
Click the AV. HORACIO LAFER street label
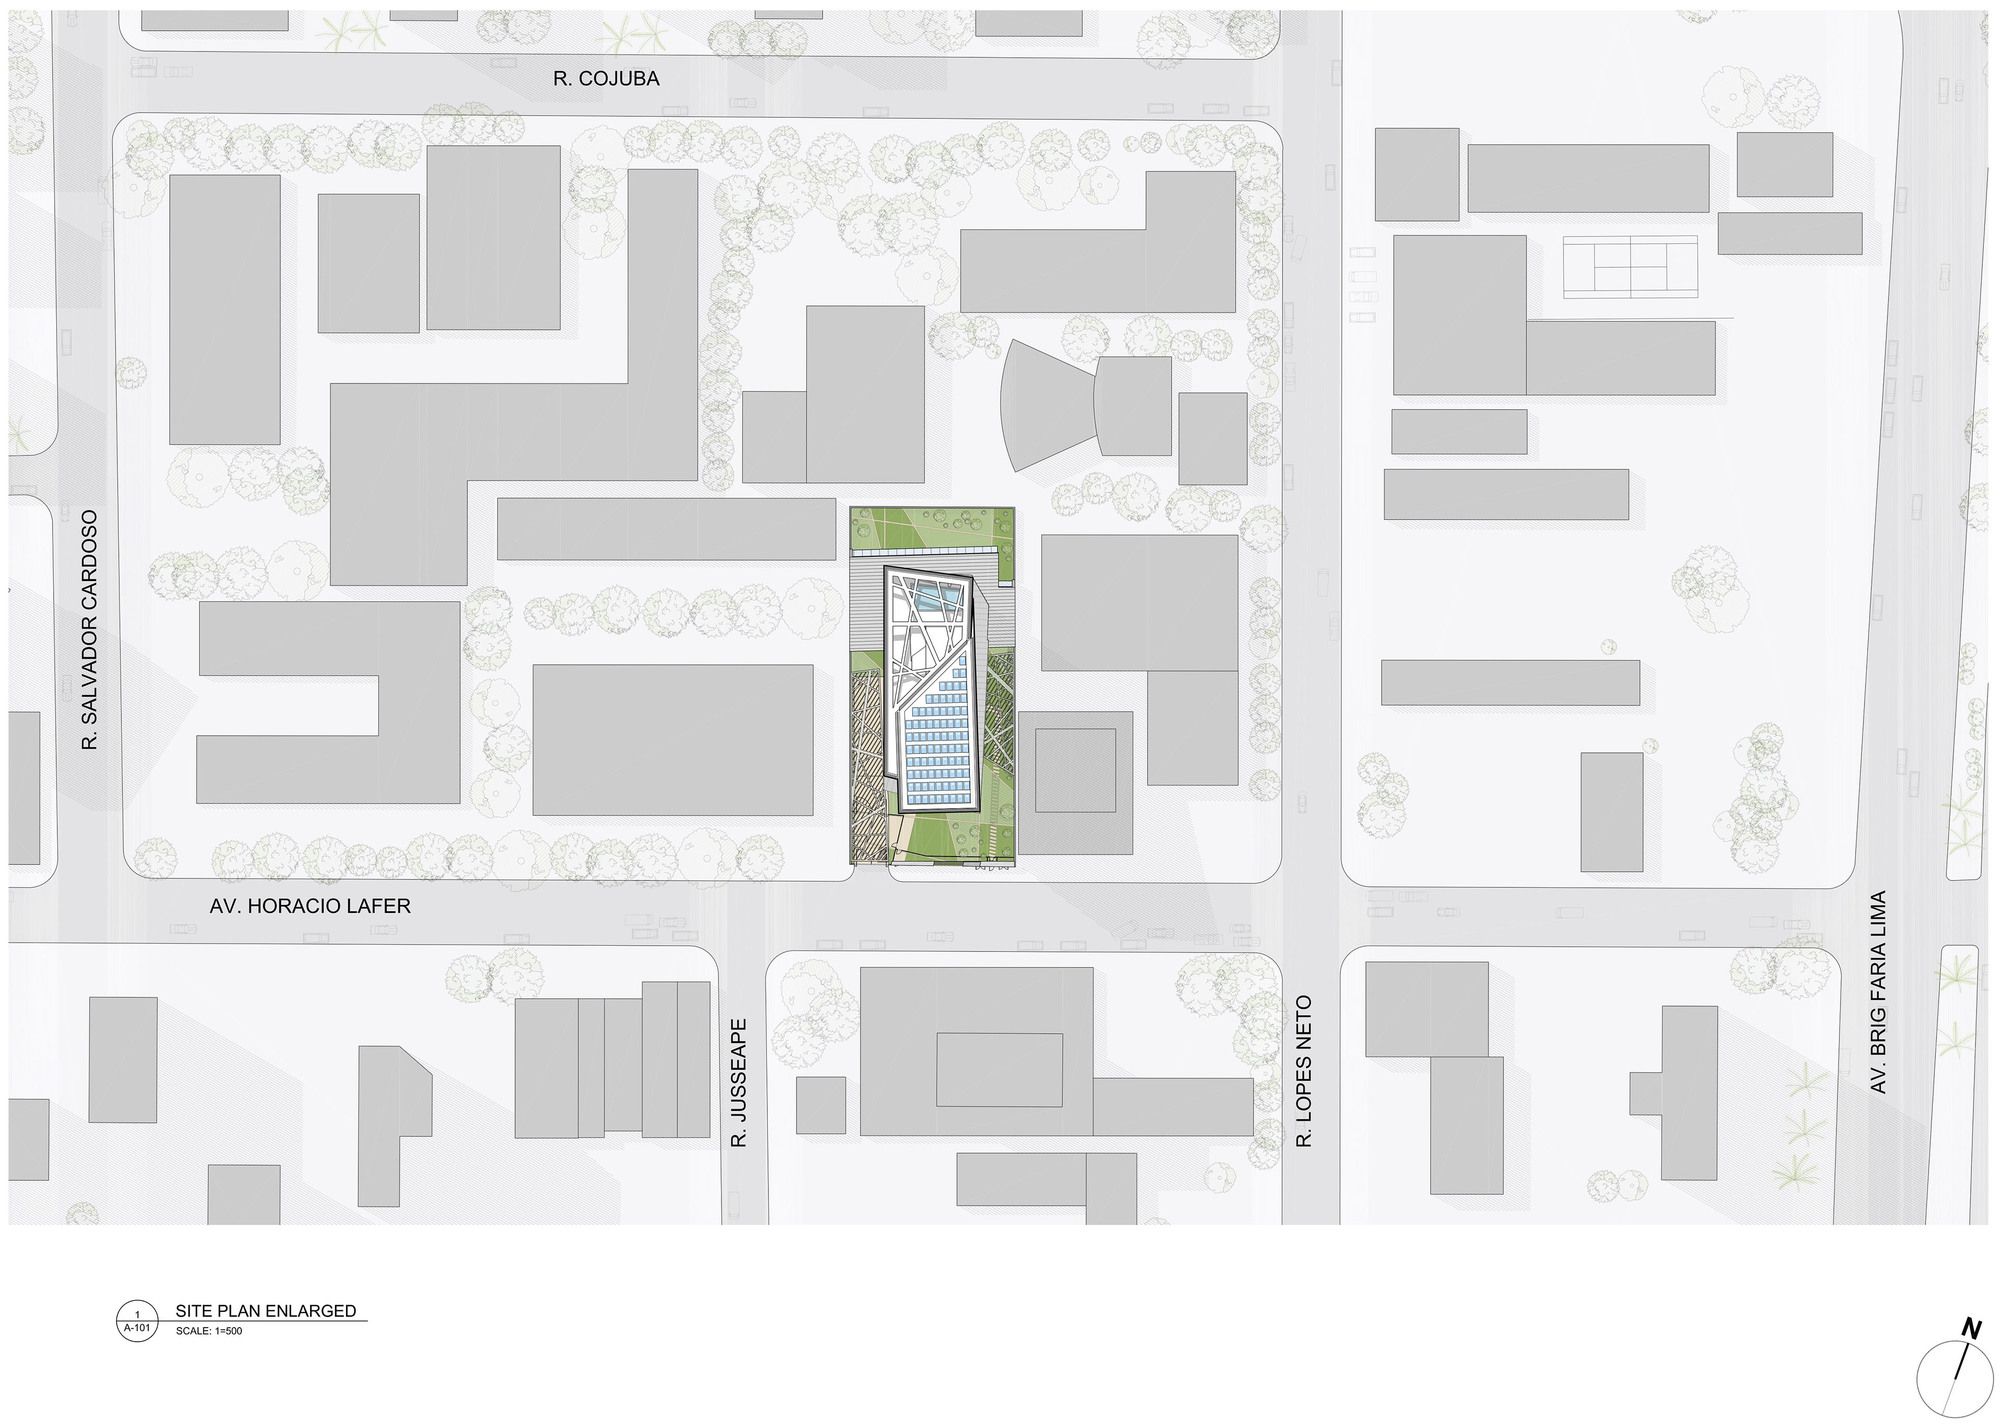pyautogui.click(x=310, y=906)
